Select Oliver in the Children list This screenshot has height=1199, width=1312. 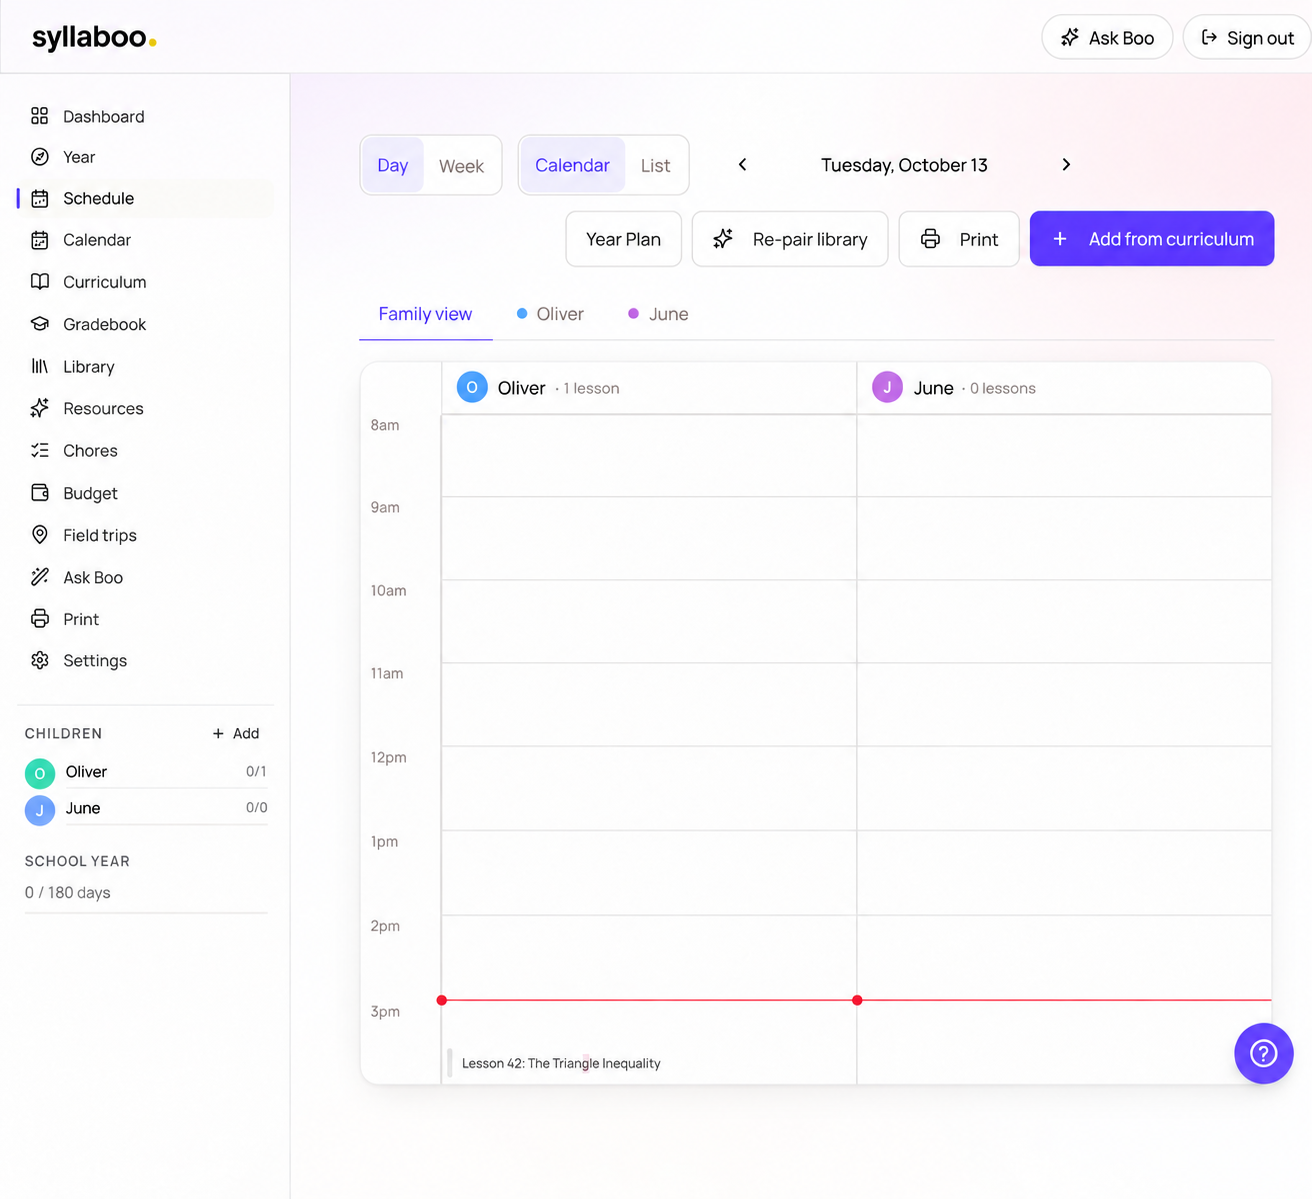pyautogui.click(x=146, y=772)
